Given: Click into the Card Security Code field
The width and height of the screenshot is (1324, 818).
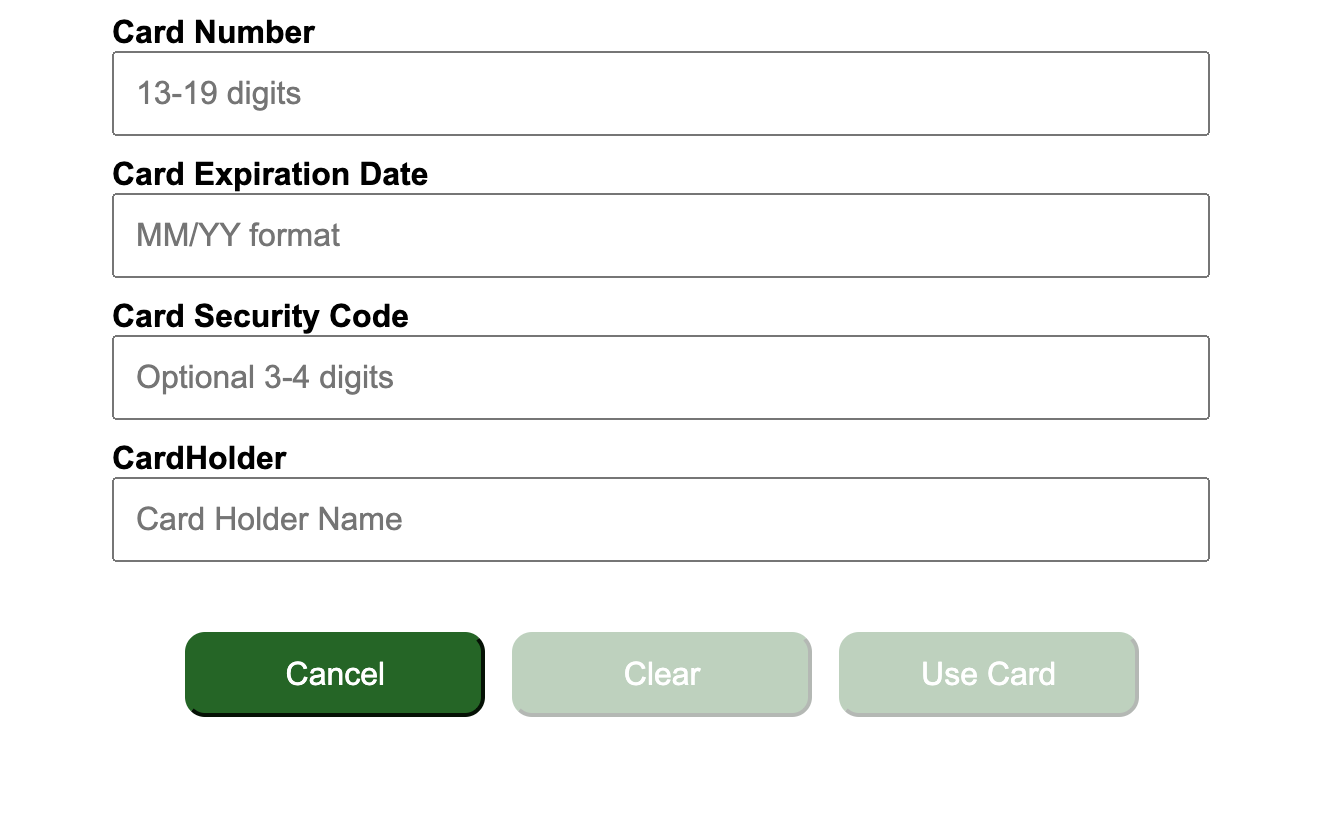Looking at the screenshot, I should tap(660, 378).
